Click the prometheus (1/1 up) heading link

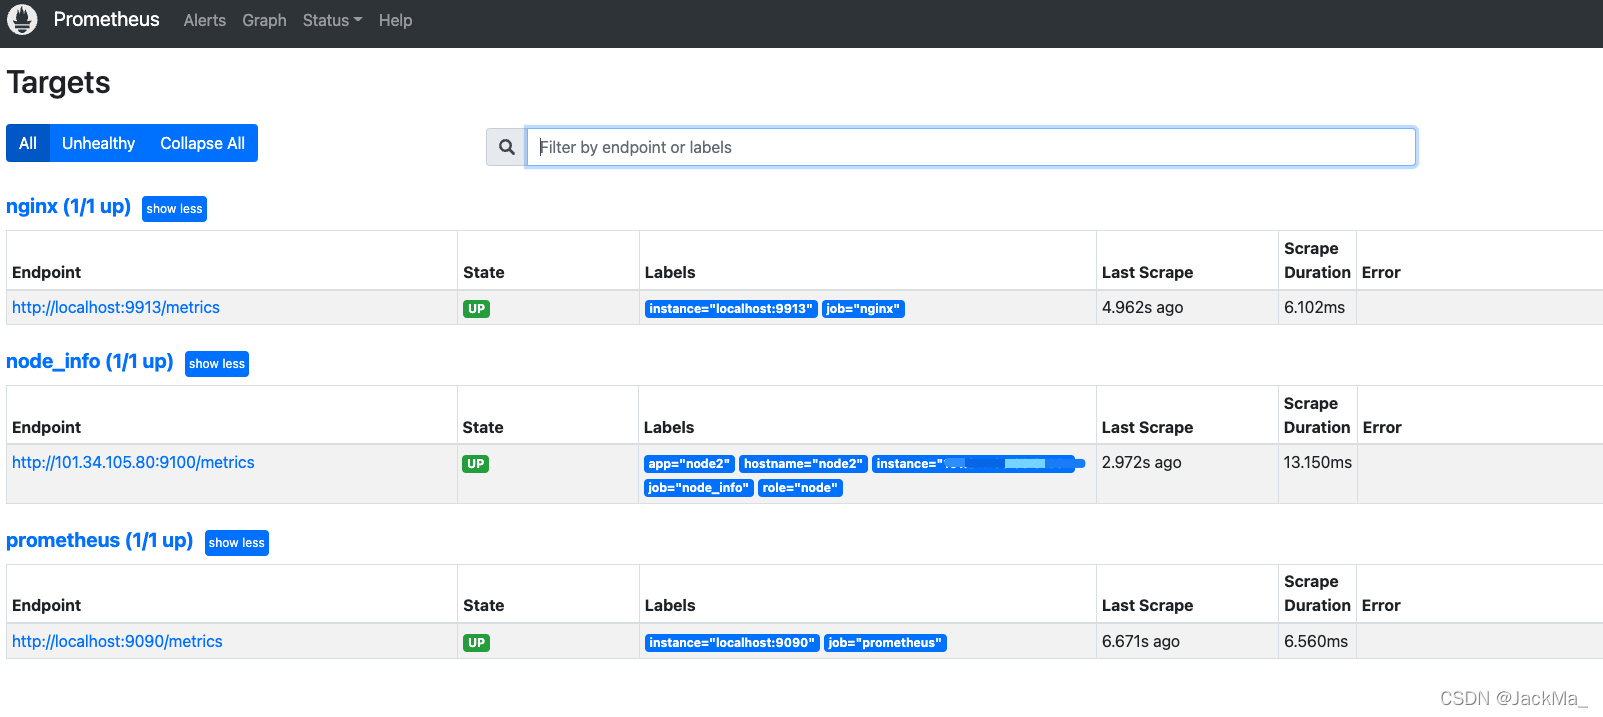99,540
